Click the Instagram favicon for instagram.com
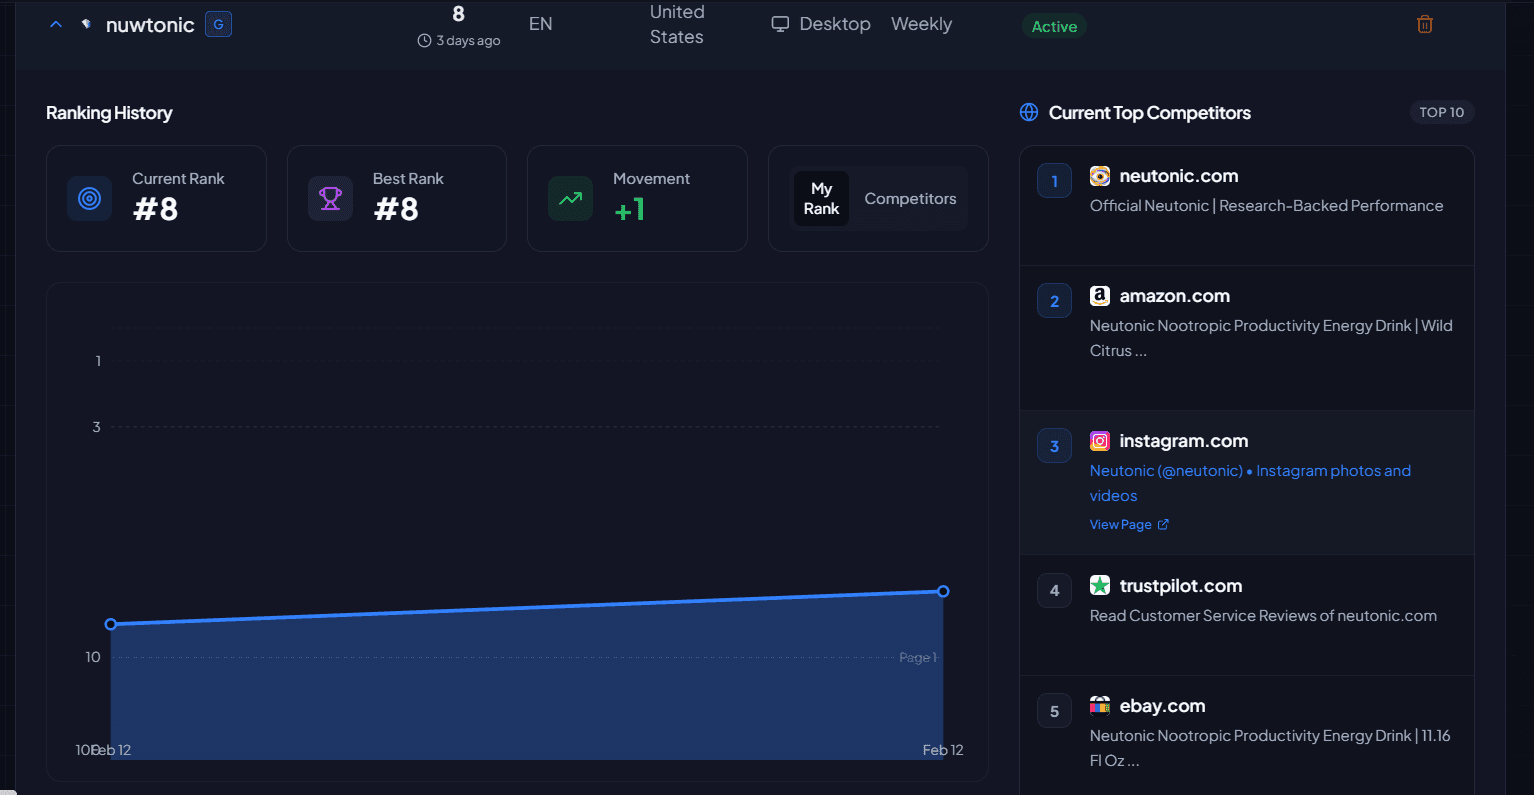1534x795 pixels. (x=1100, y=440)
